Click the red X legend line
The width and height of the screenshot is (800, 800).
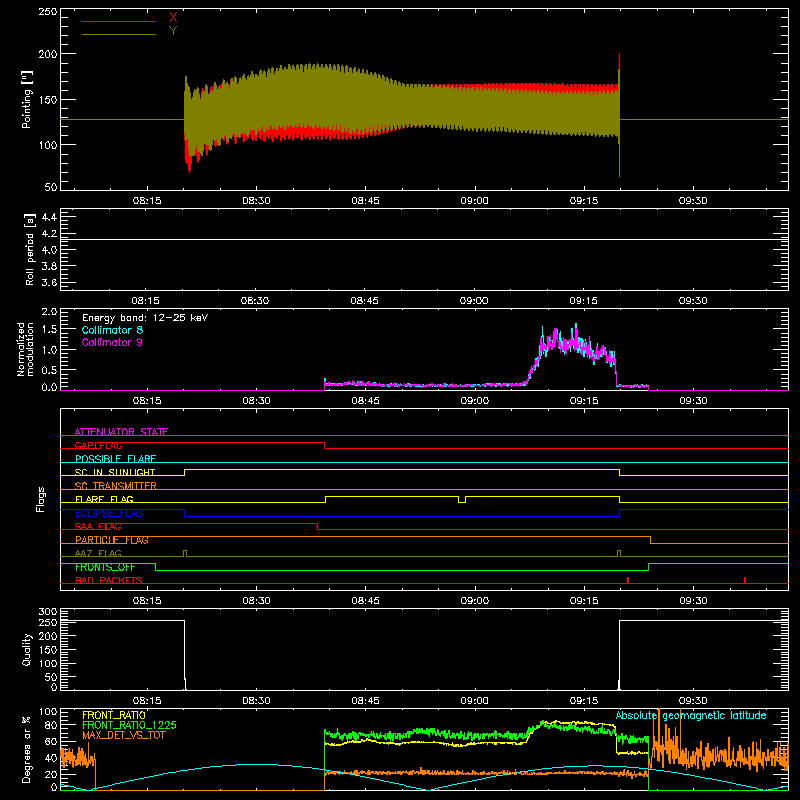(x=119, y=21)
